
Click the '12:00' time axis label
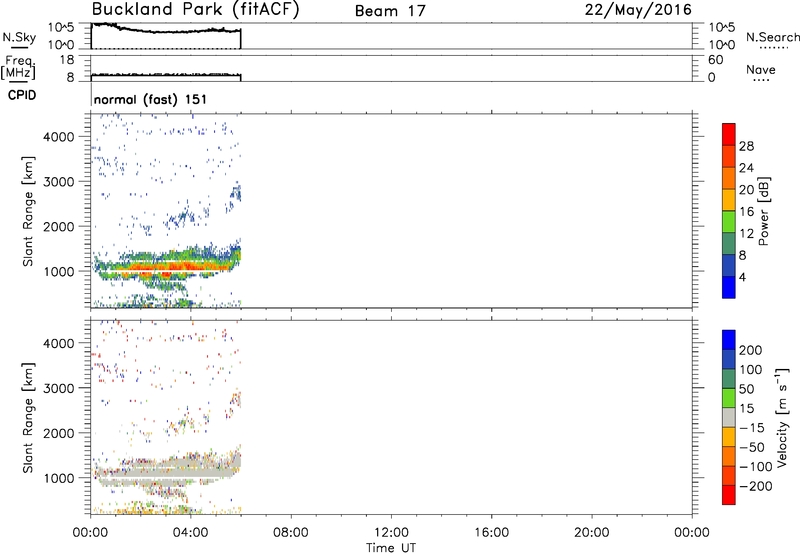click(x=391, y=533)
